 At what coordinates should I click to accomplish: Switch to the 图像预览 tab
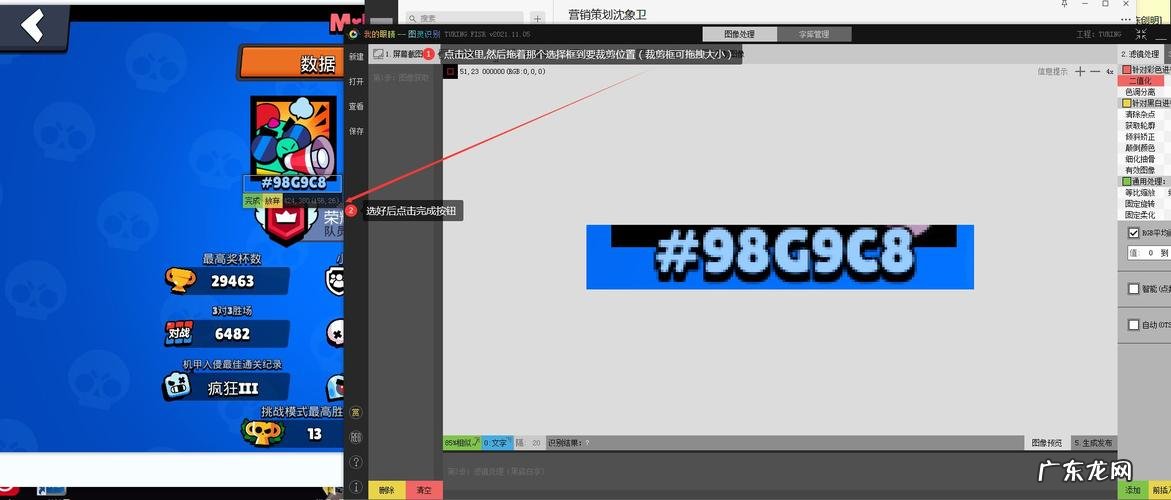tap(1046, 443)
